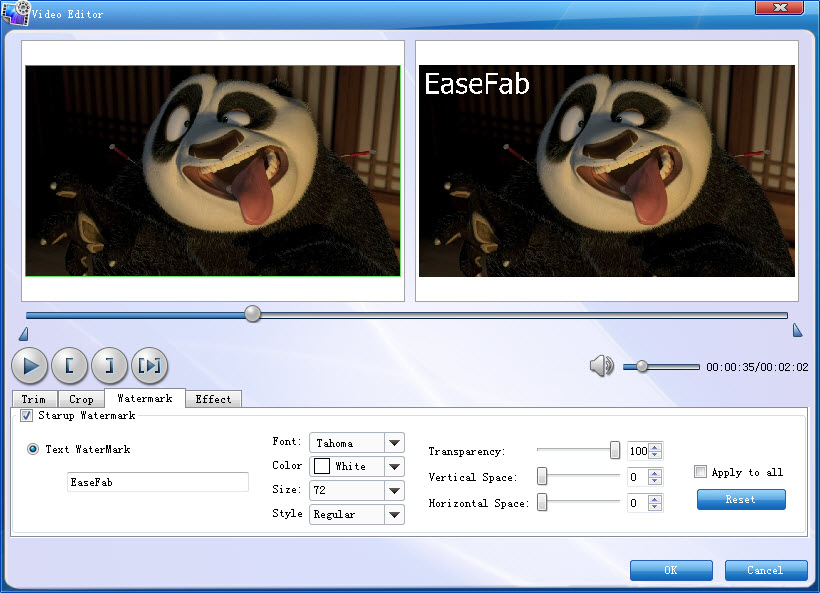Toggle the Starup Watermark checkbox

tap(26, 416)
